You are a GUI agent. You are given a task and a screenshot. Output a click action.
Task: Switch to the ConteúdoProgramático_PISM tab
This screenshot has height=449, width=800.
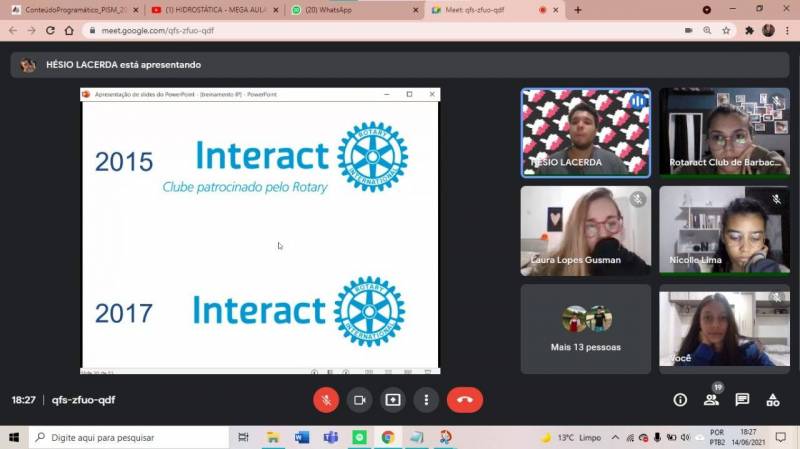74,10
